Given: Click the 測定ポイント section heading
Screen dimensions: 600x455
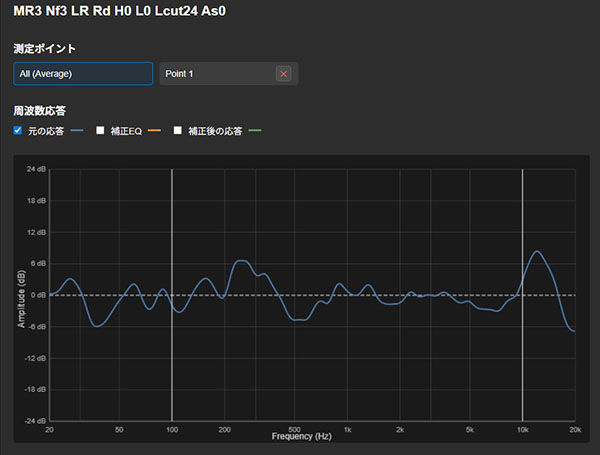Looking at the screenshot, I should 44,48.
